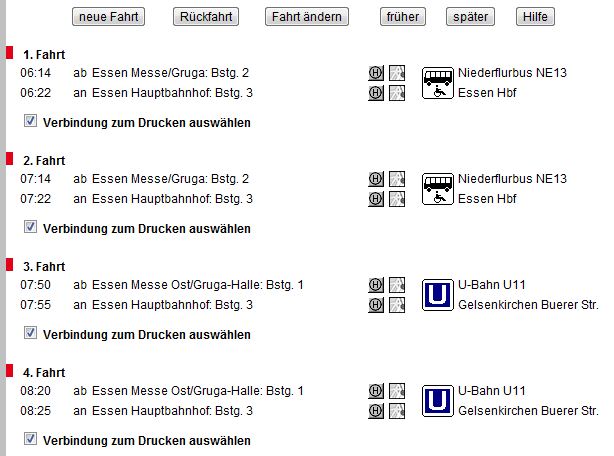
Task: Click the U-Bahn U11 icon in 3. Fahrt
Action: [x=436, y=294]
